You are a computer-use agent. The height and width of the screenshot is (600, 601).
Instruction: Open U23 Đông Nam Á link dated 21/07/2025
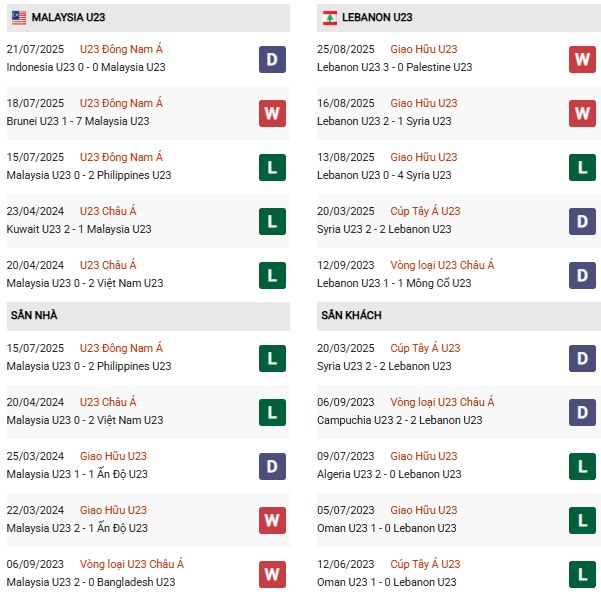pos(123,49)
